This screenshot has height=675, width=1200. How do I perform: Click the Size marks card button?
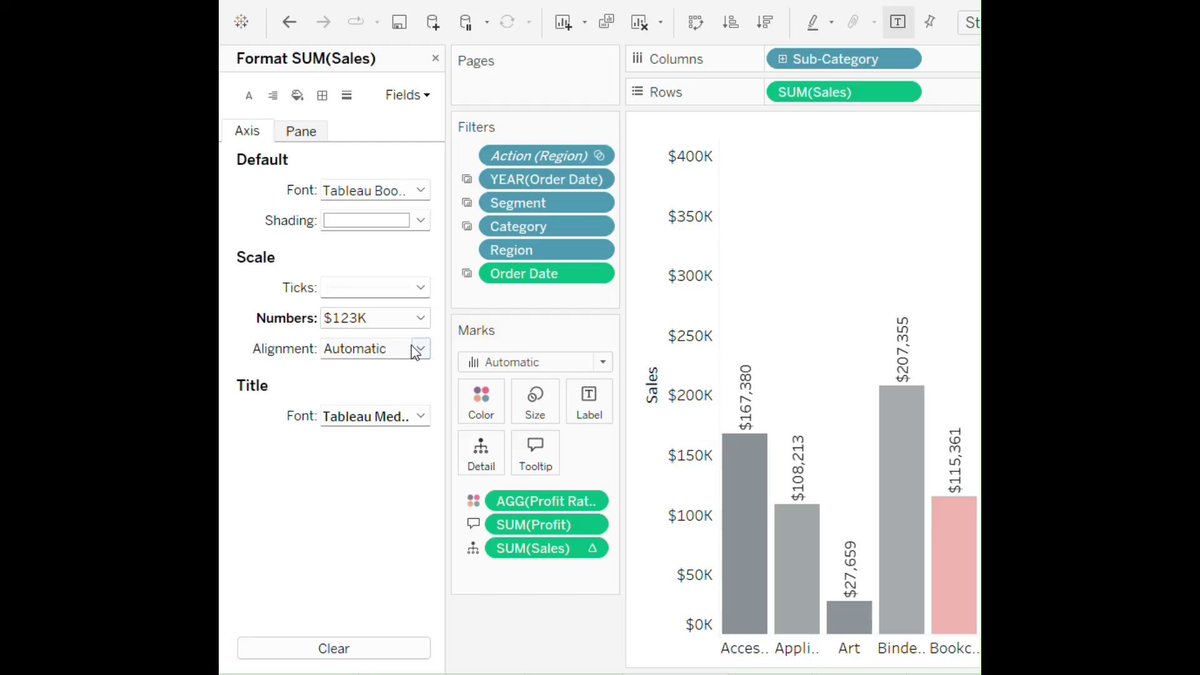[x=535, y=401]
